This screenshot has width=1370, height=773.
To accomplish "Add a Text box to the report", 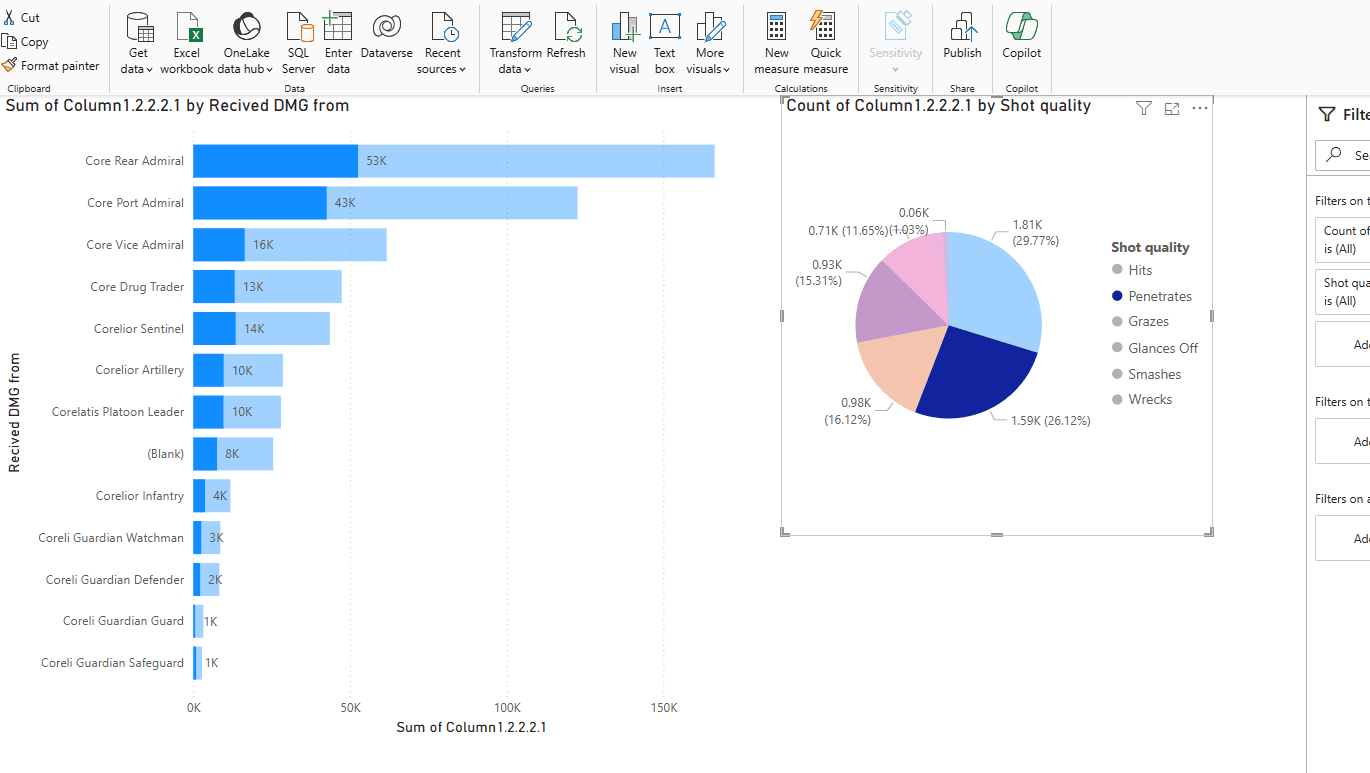I will tap(664, 43).
